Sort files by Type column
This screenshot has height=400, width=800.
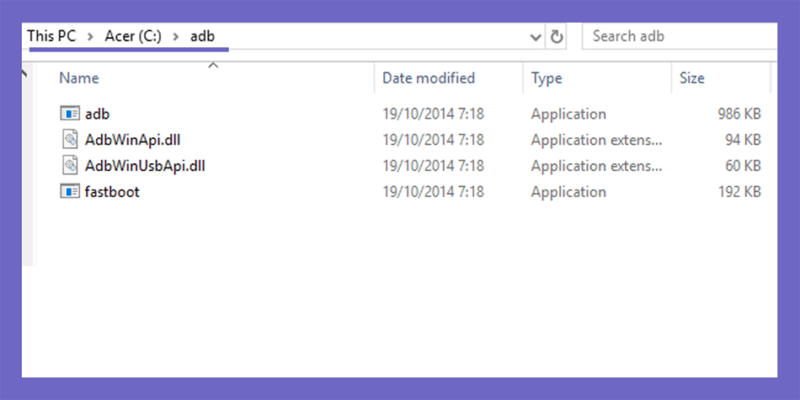click(x=546, y=78)
